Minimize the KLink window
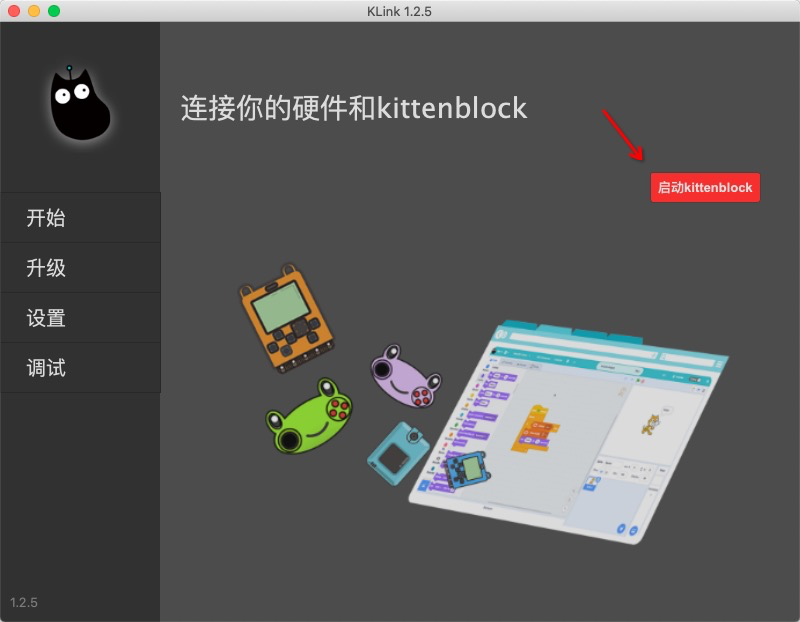This screenshot has width=800, height=622. (x=34, y=11)
